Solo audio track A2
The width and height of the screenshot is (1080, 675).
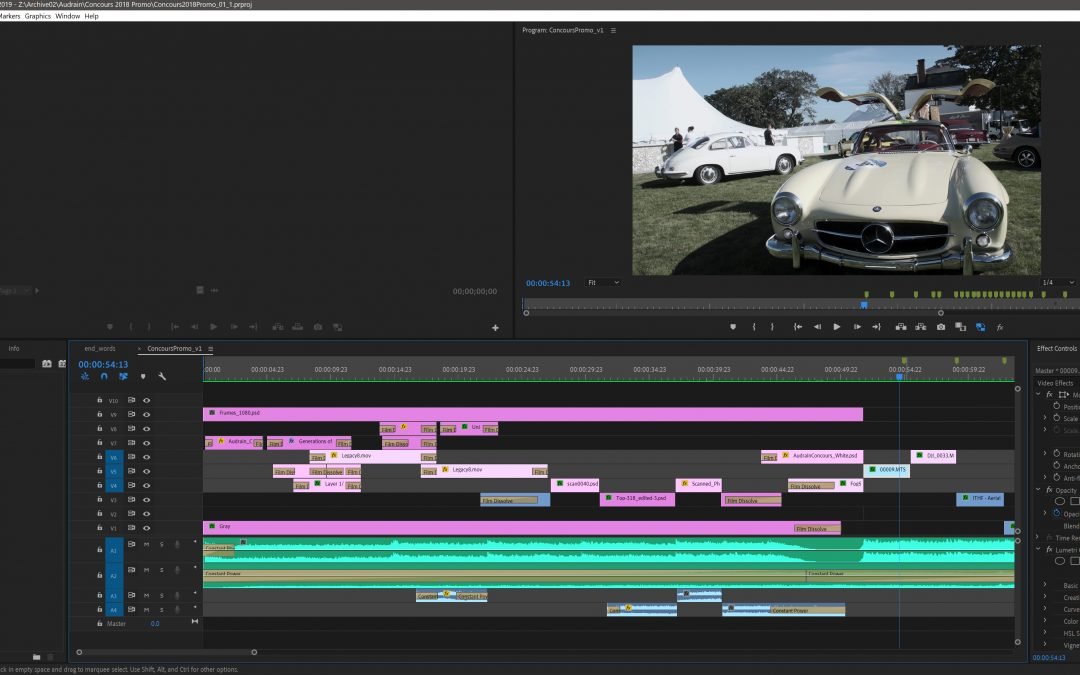(162, 570)
